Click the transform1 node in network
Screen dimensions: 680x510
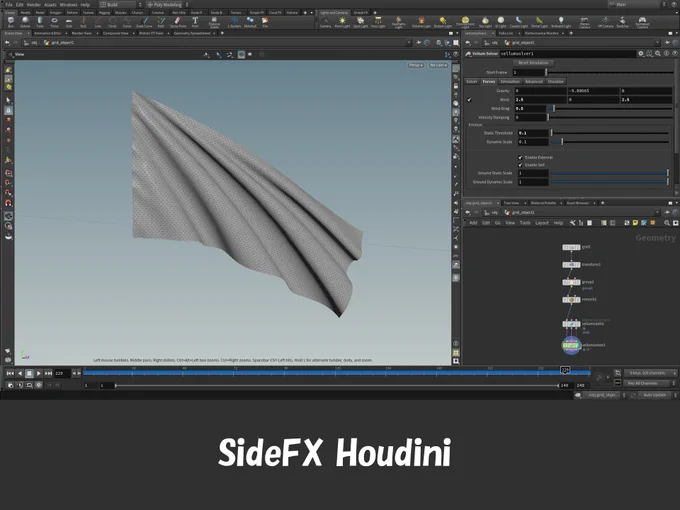571,265
